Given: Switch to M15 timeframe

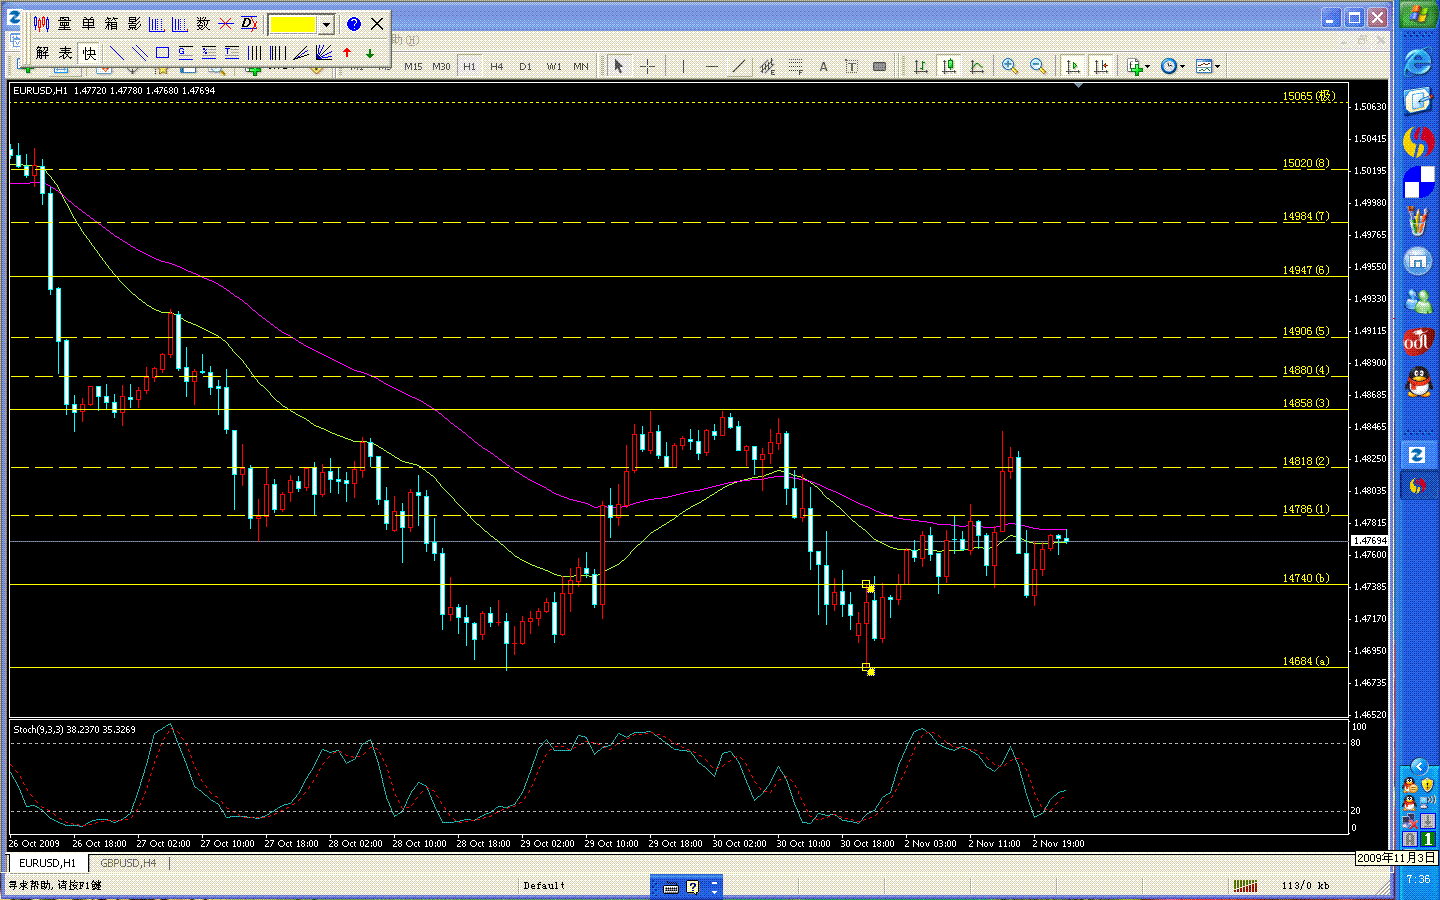Looking at the screenshot, I should pyautogui.click(x=413, y=66).
